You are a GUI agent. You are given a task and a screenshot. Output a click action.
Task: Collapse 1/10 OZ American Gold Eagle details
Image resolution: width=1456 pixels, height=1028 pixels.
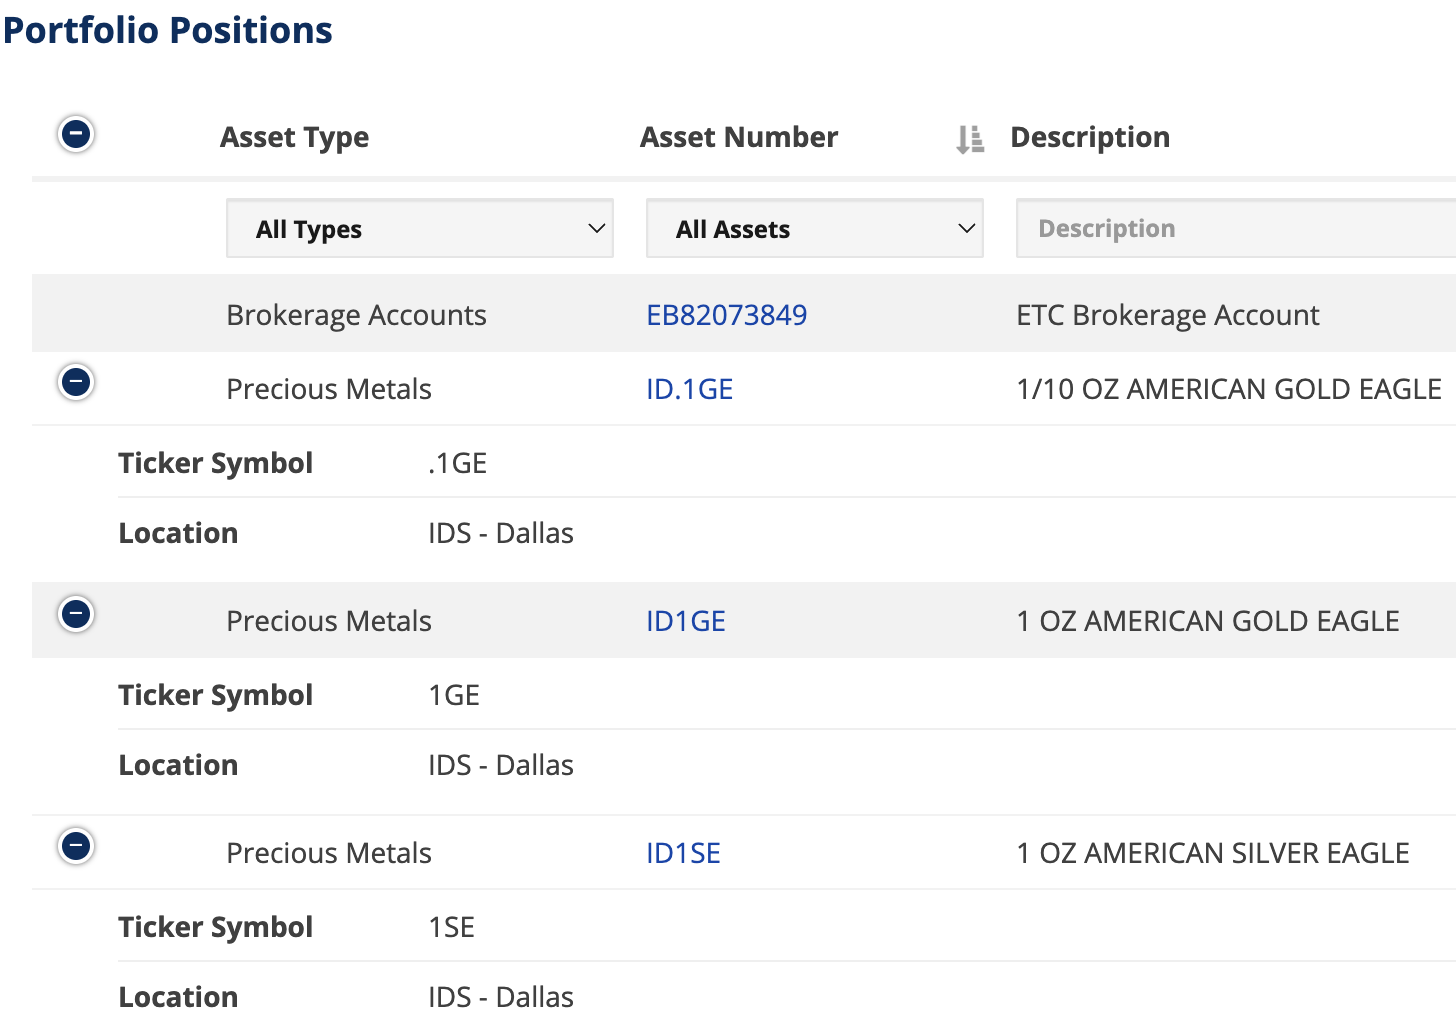point(76,382)
